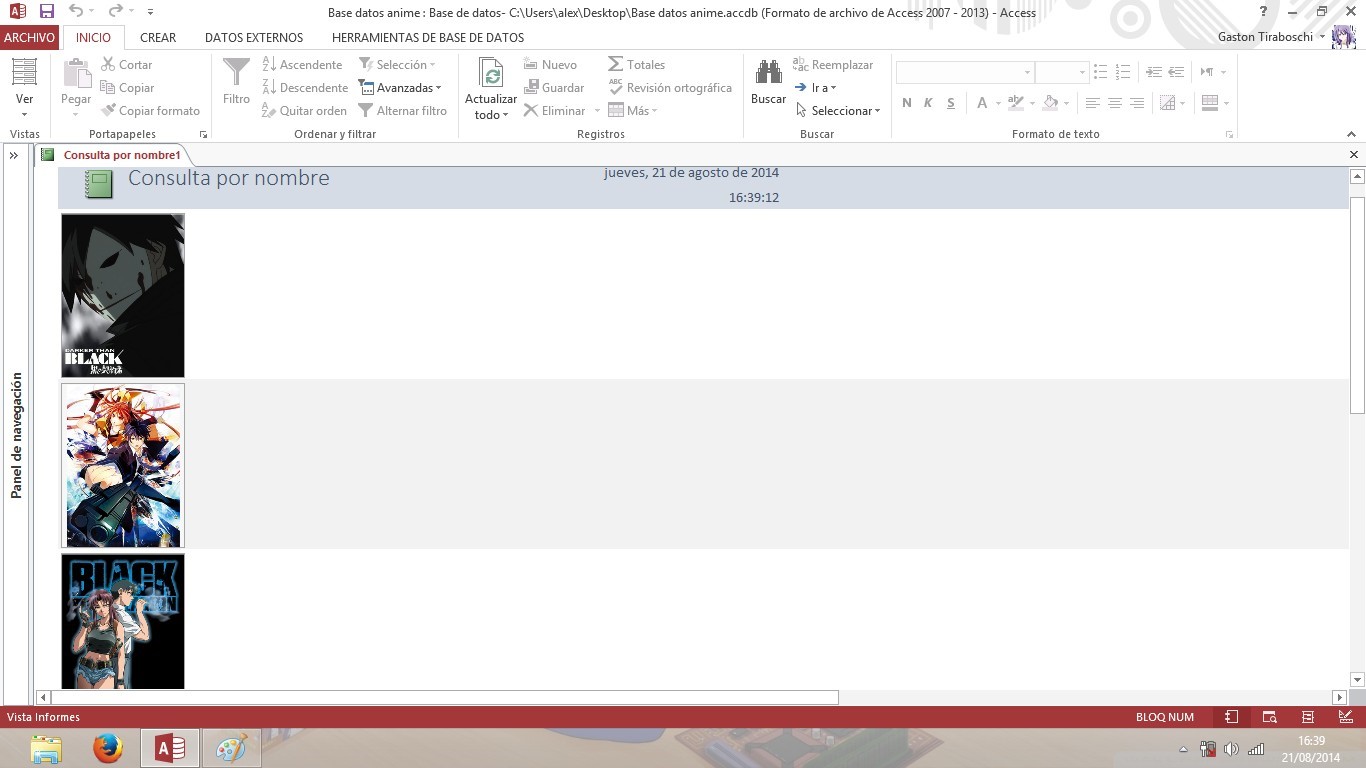Toggle bold N formatting
Screen dimensions: 1366x768
(907, 102)
